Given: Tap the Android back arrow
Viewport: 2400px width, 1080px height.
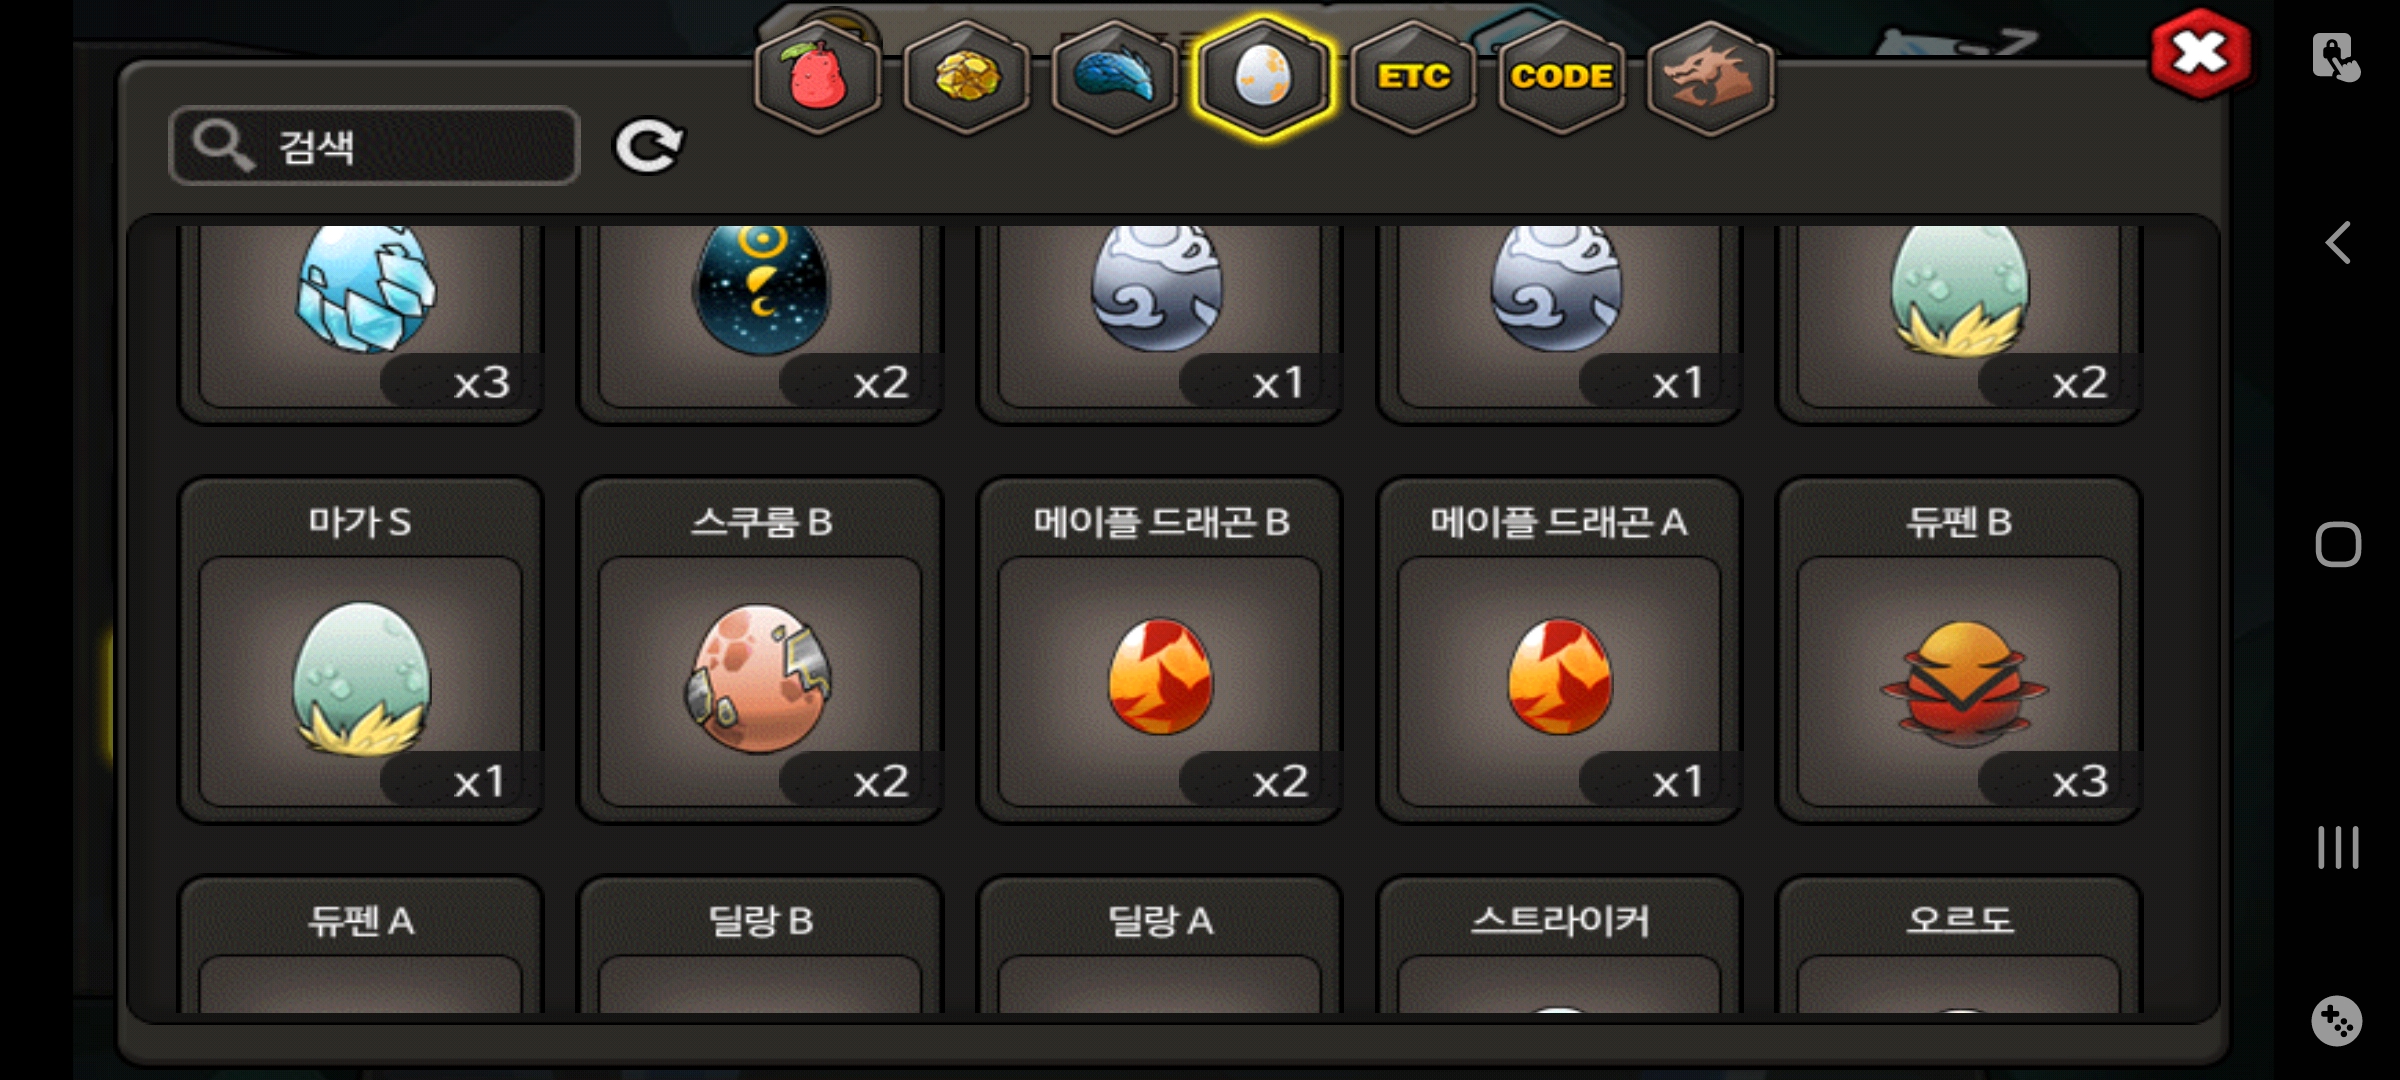Looking at the screenshot, I should click(x=2337, y=243).
